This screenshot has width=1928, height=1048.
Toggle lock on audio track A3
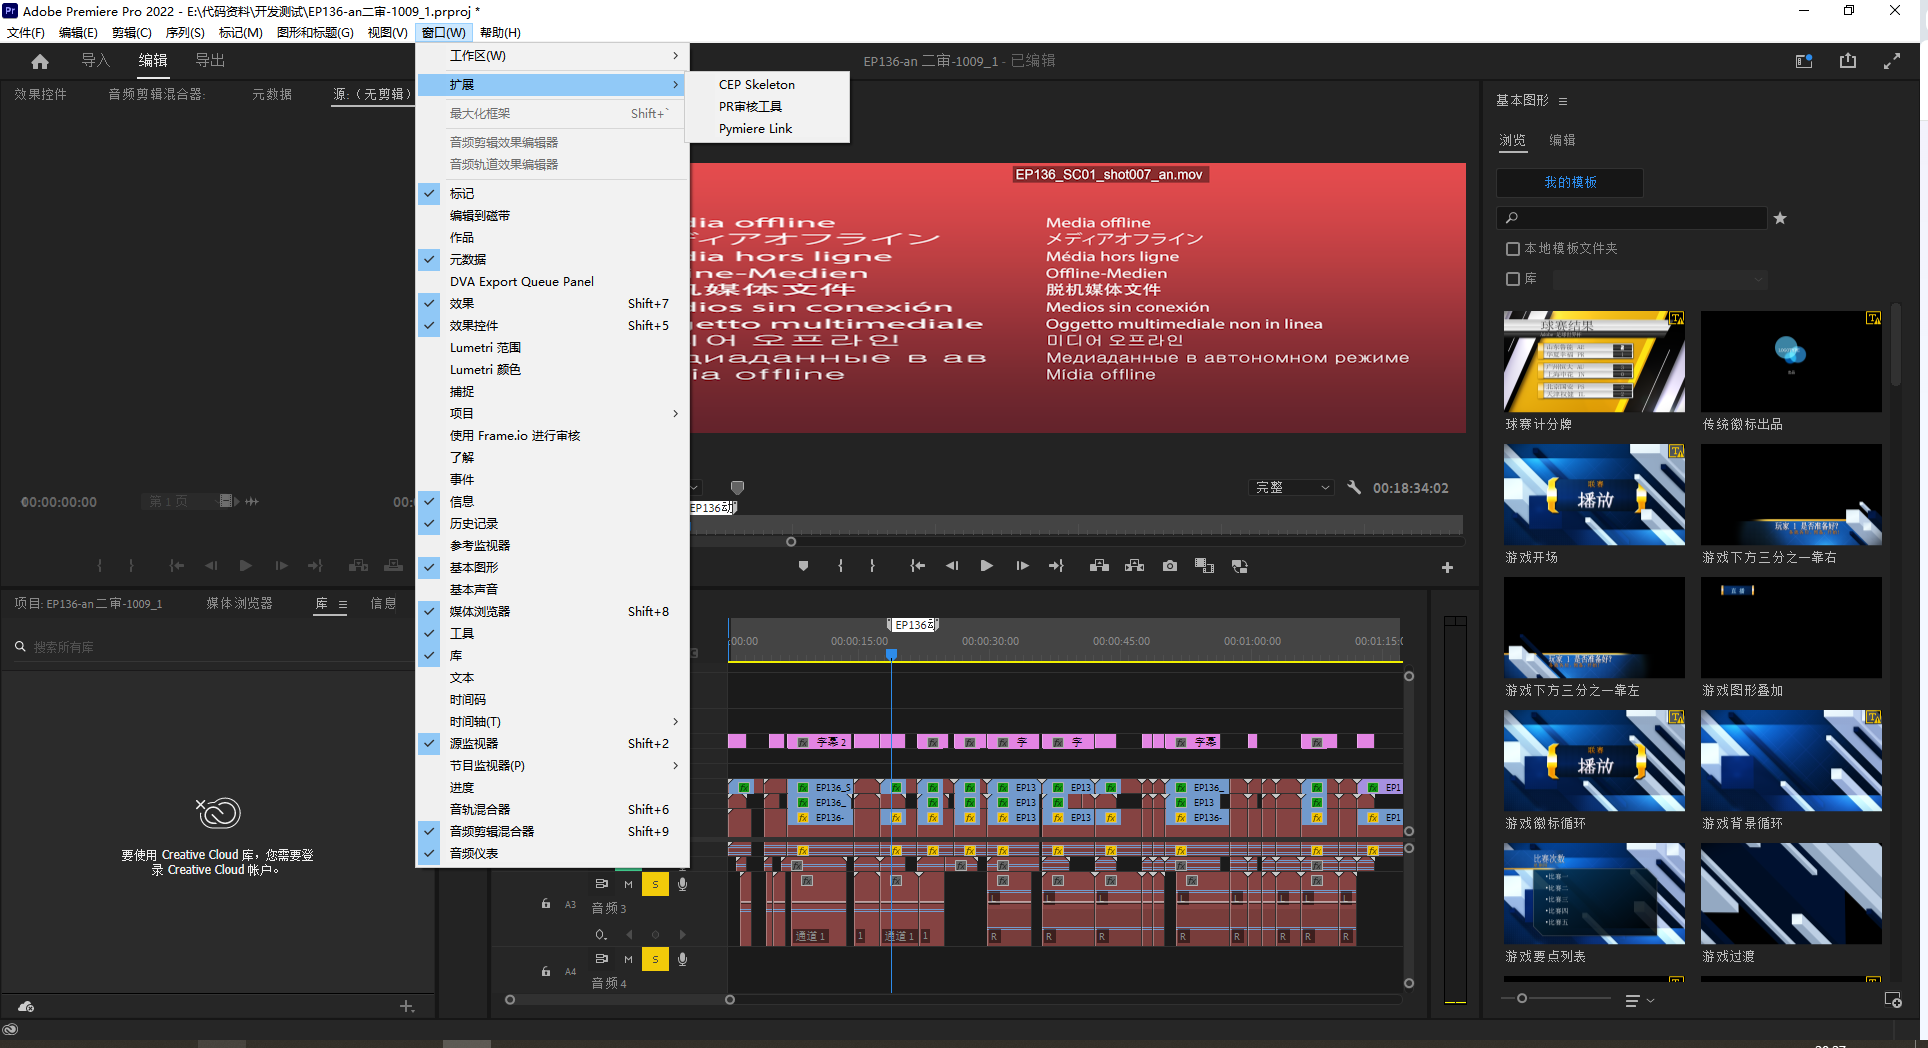(x=546, y=904)
